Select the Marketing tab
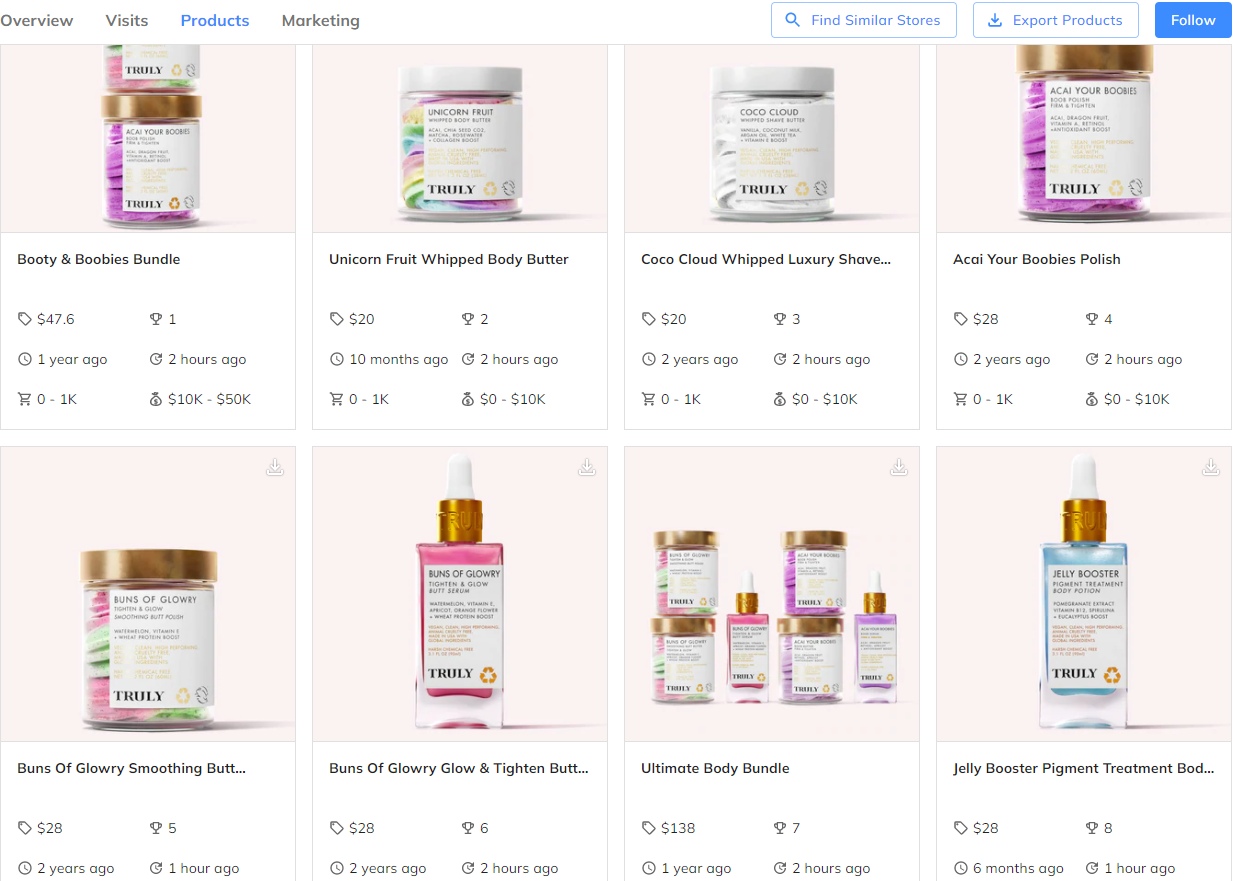 321,20
